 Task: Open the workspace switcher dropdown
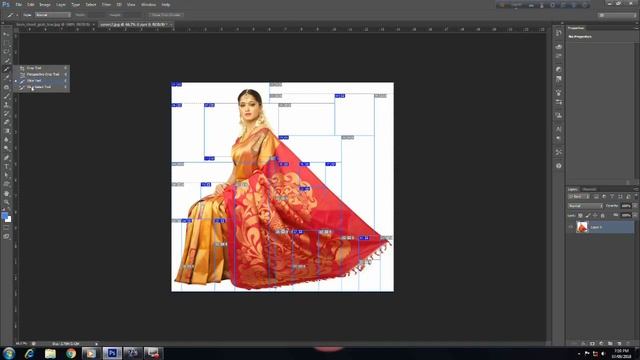[617, 15]
